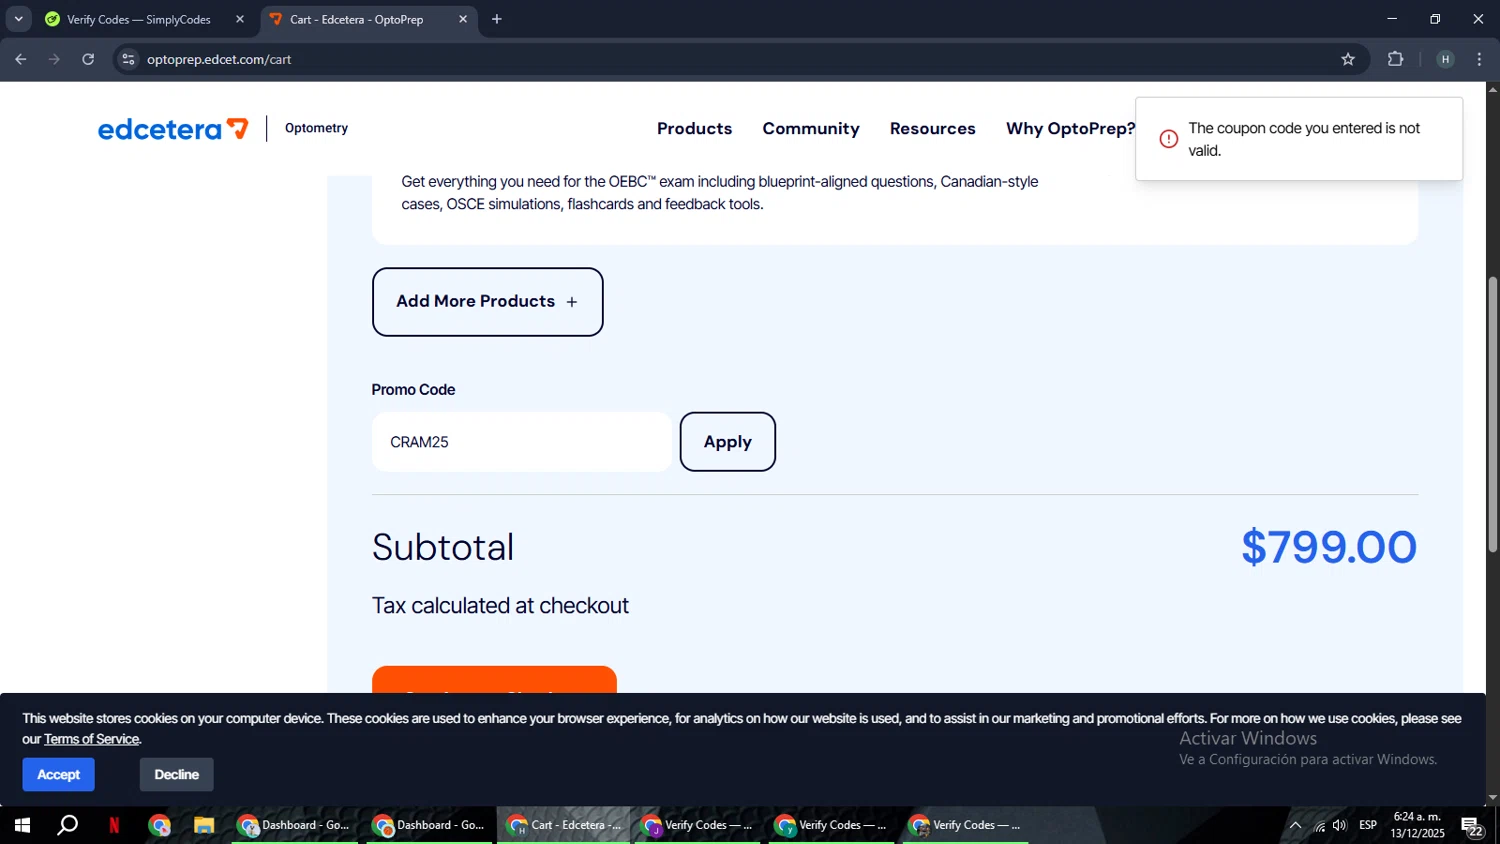The image size is (1500, 844).
Task: Apply the promo code
Action: (x=727, y=442)
